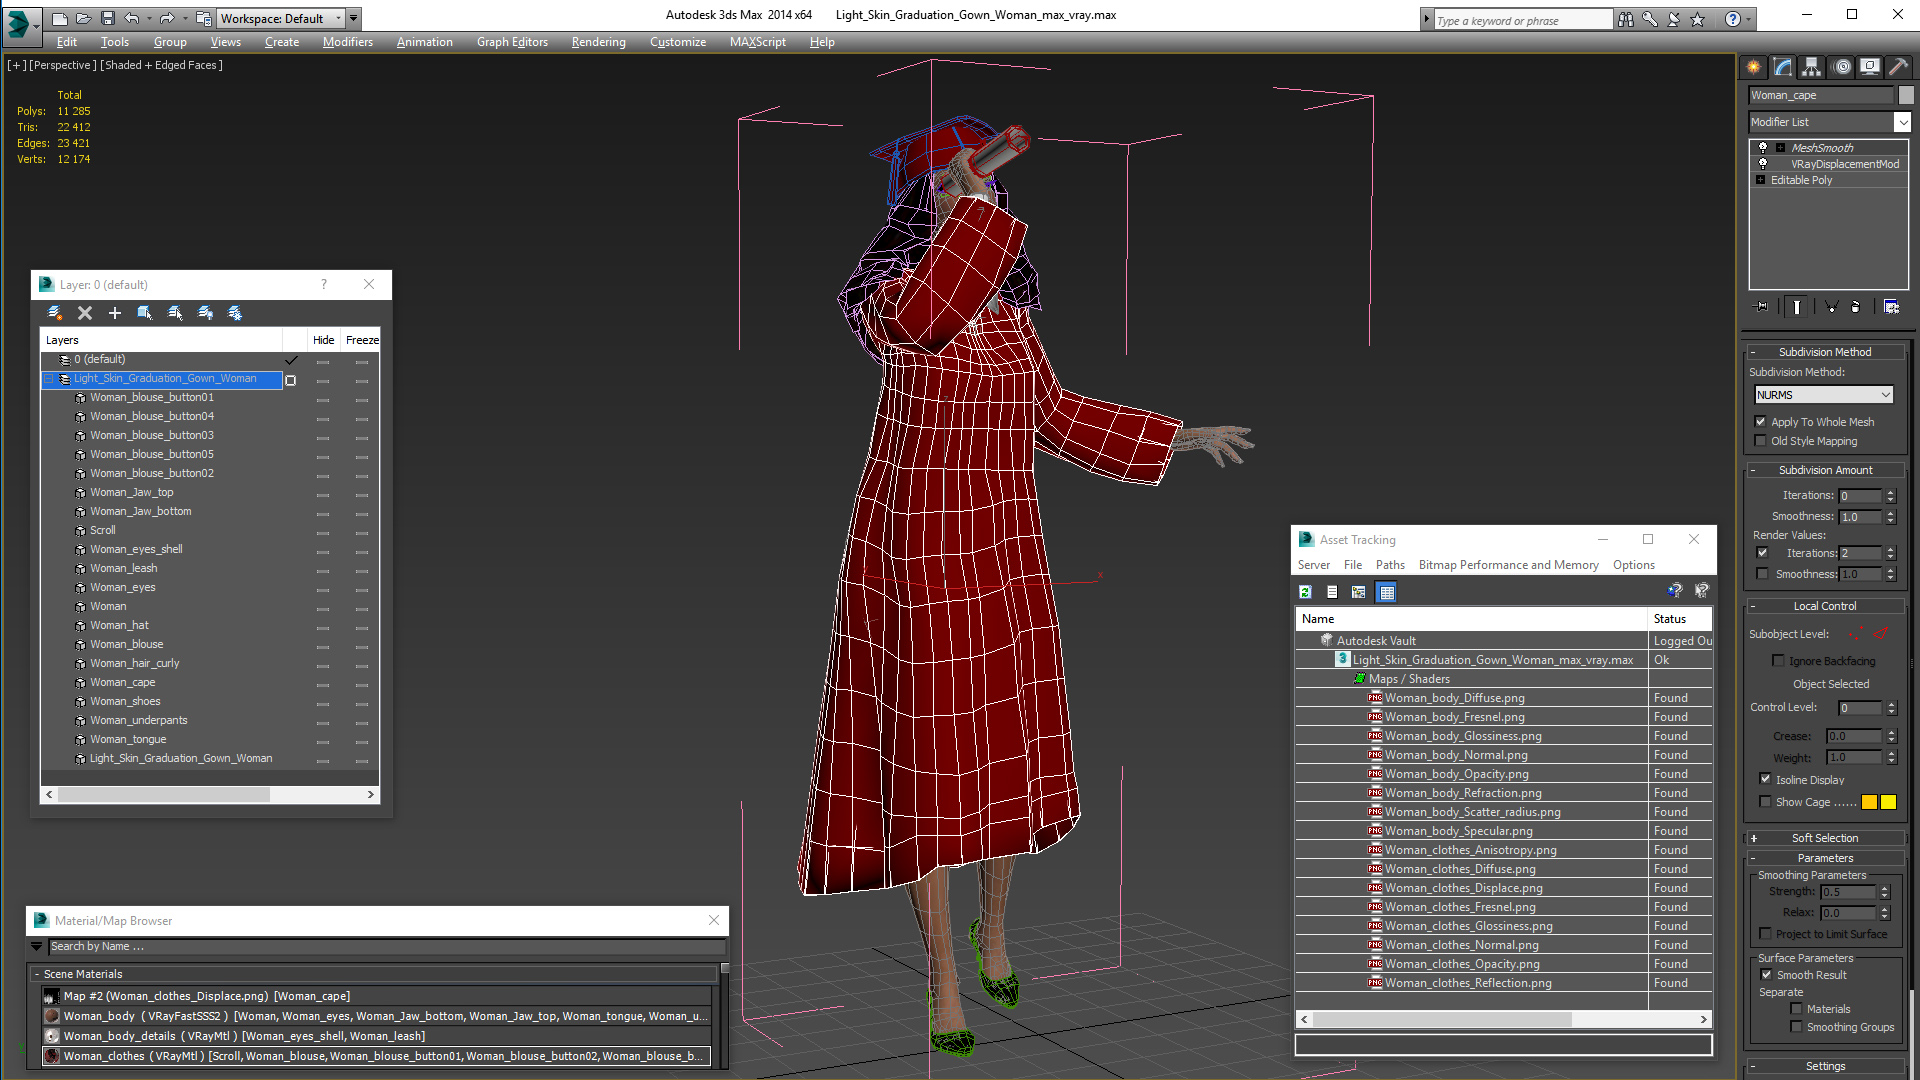Open the Modifier List dropdown
Viewport: 1920px width, 1080px height.
[1901, 122]
